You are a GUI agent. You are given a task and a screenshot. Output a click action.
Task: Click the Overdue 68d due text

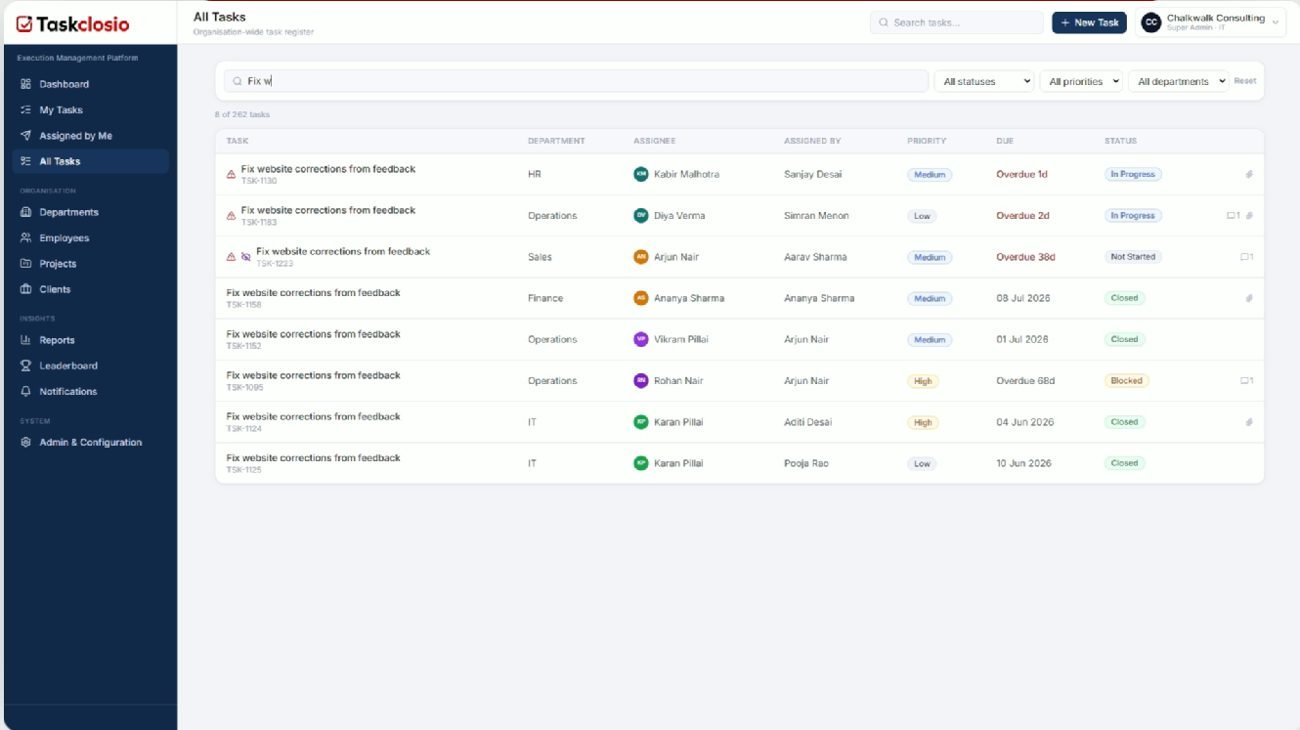click(x=1025, y=381)
